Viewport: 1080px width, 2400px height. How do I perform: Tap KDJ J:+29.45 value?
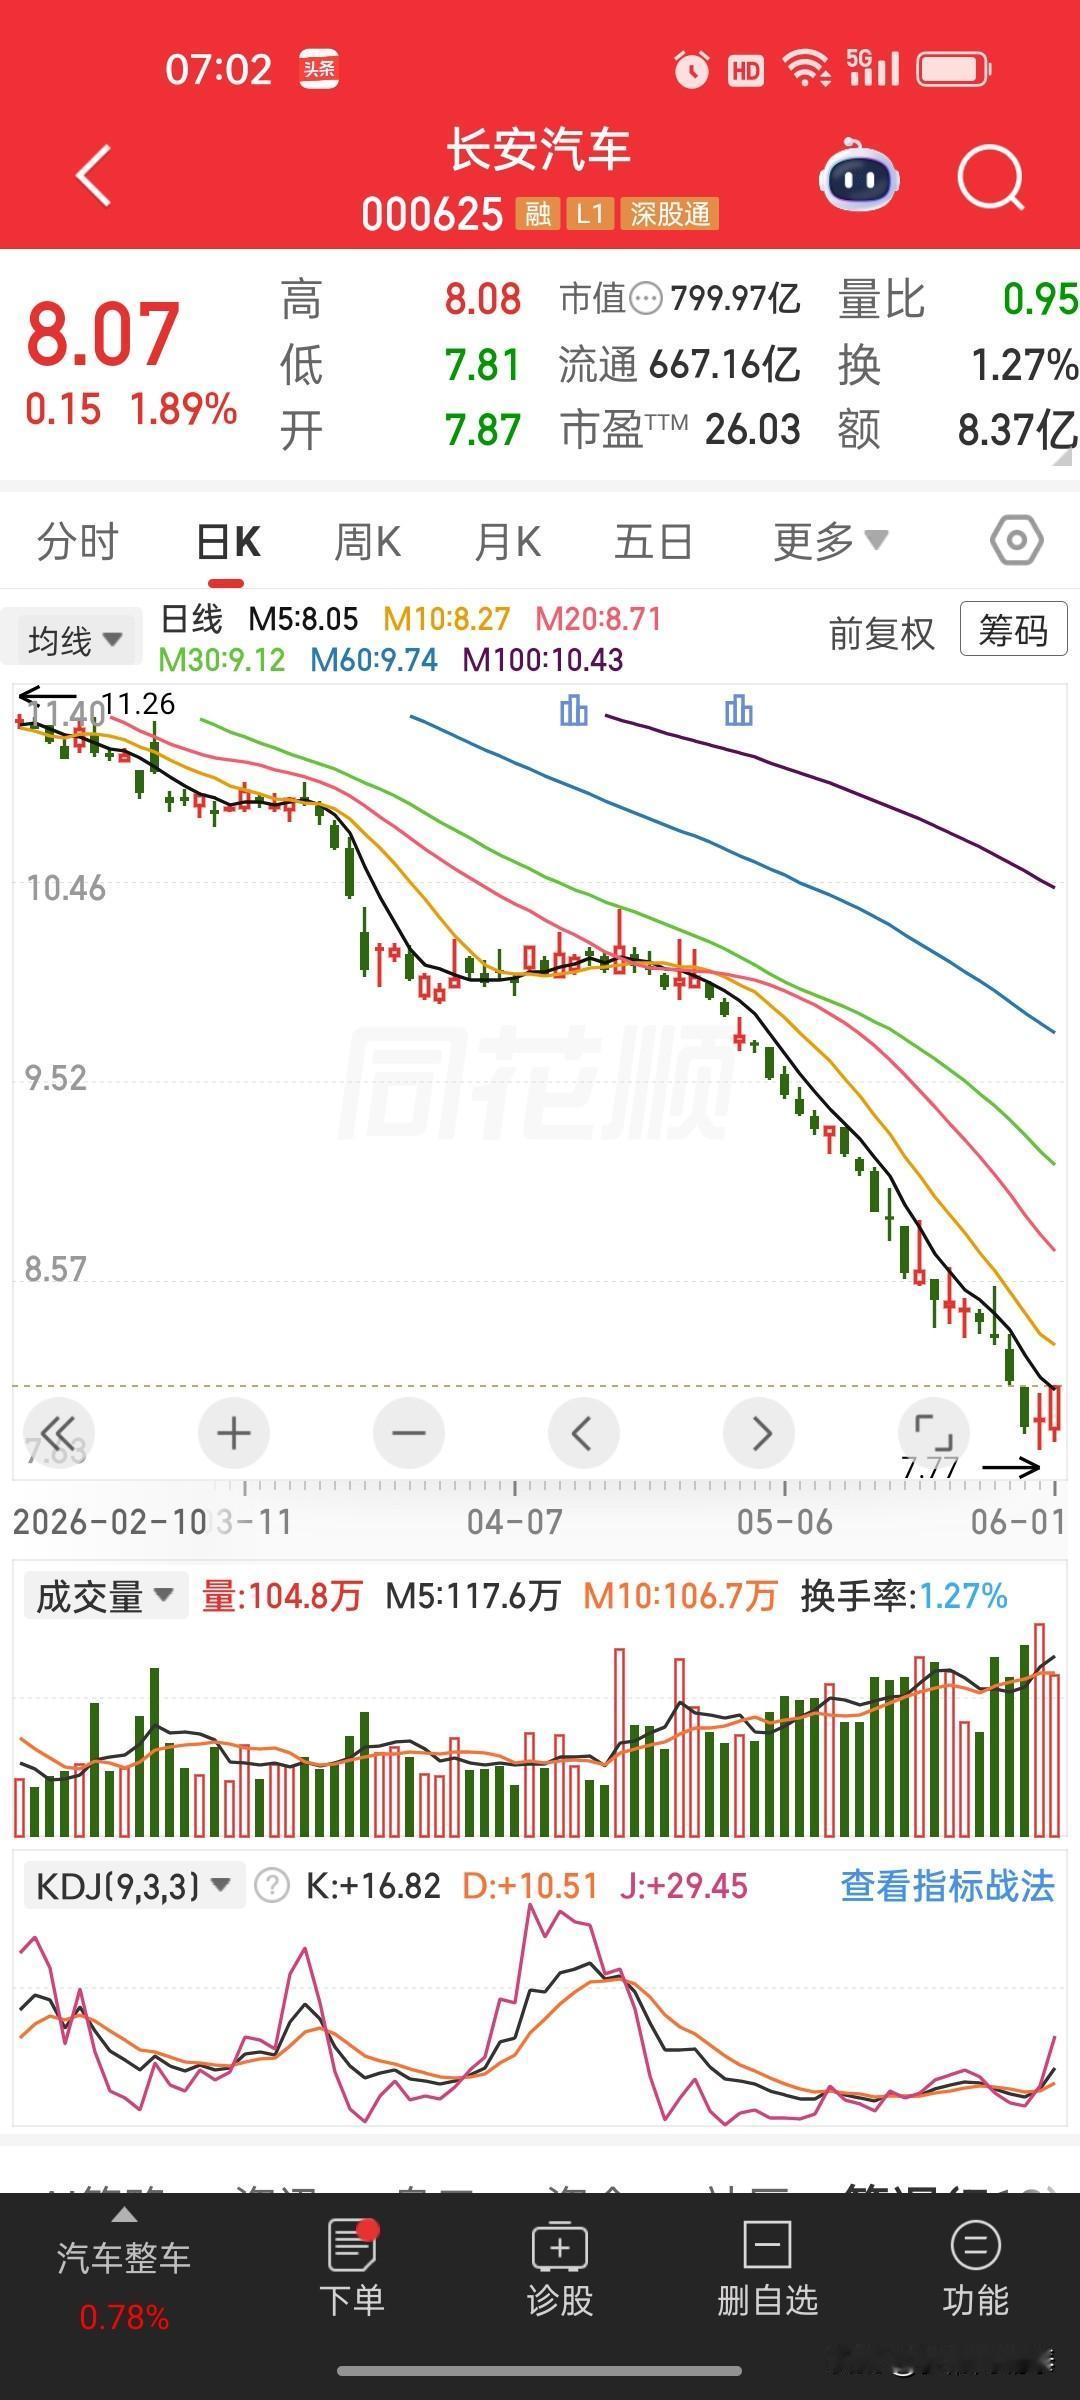684,1886
